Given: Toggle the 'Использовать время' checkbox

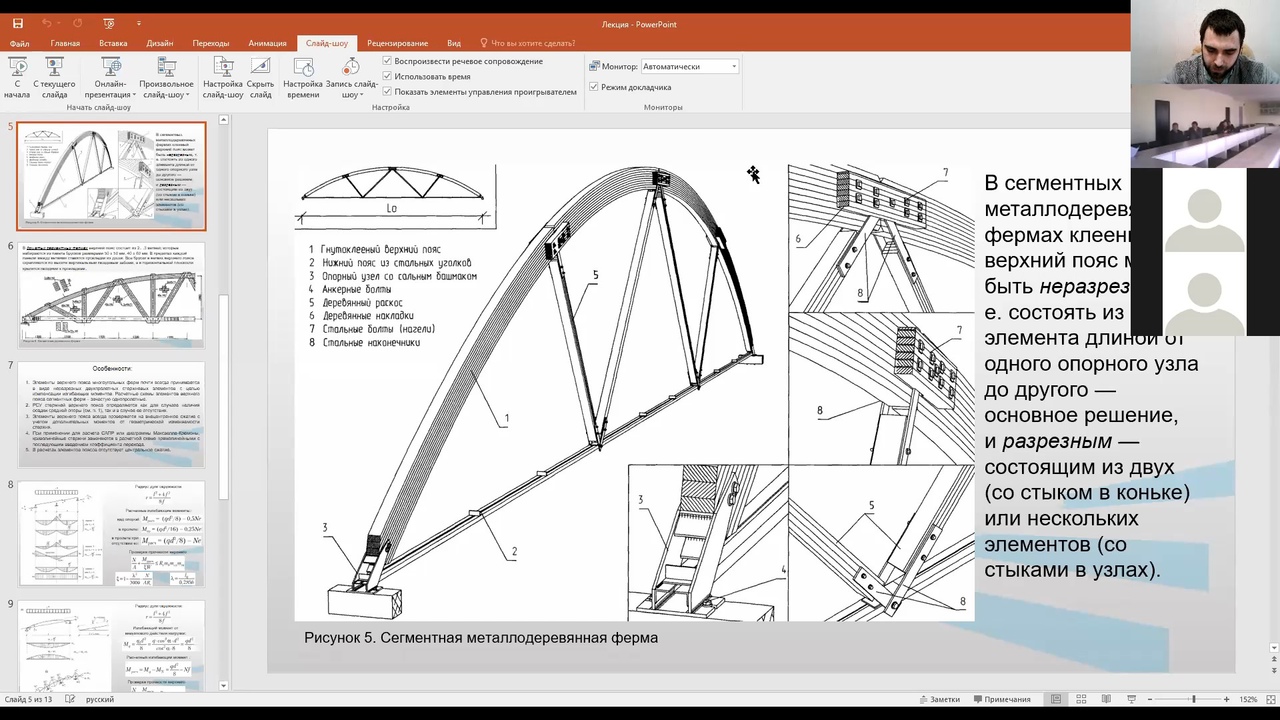Looking at the screenshot, I should click(387, 76).
